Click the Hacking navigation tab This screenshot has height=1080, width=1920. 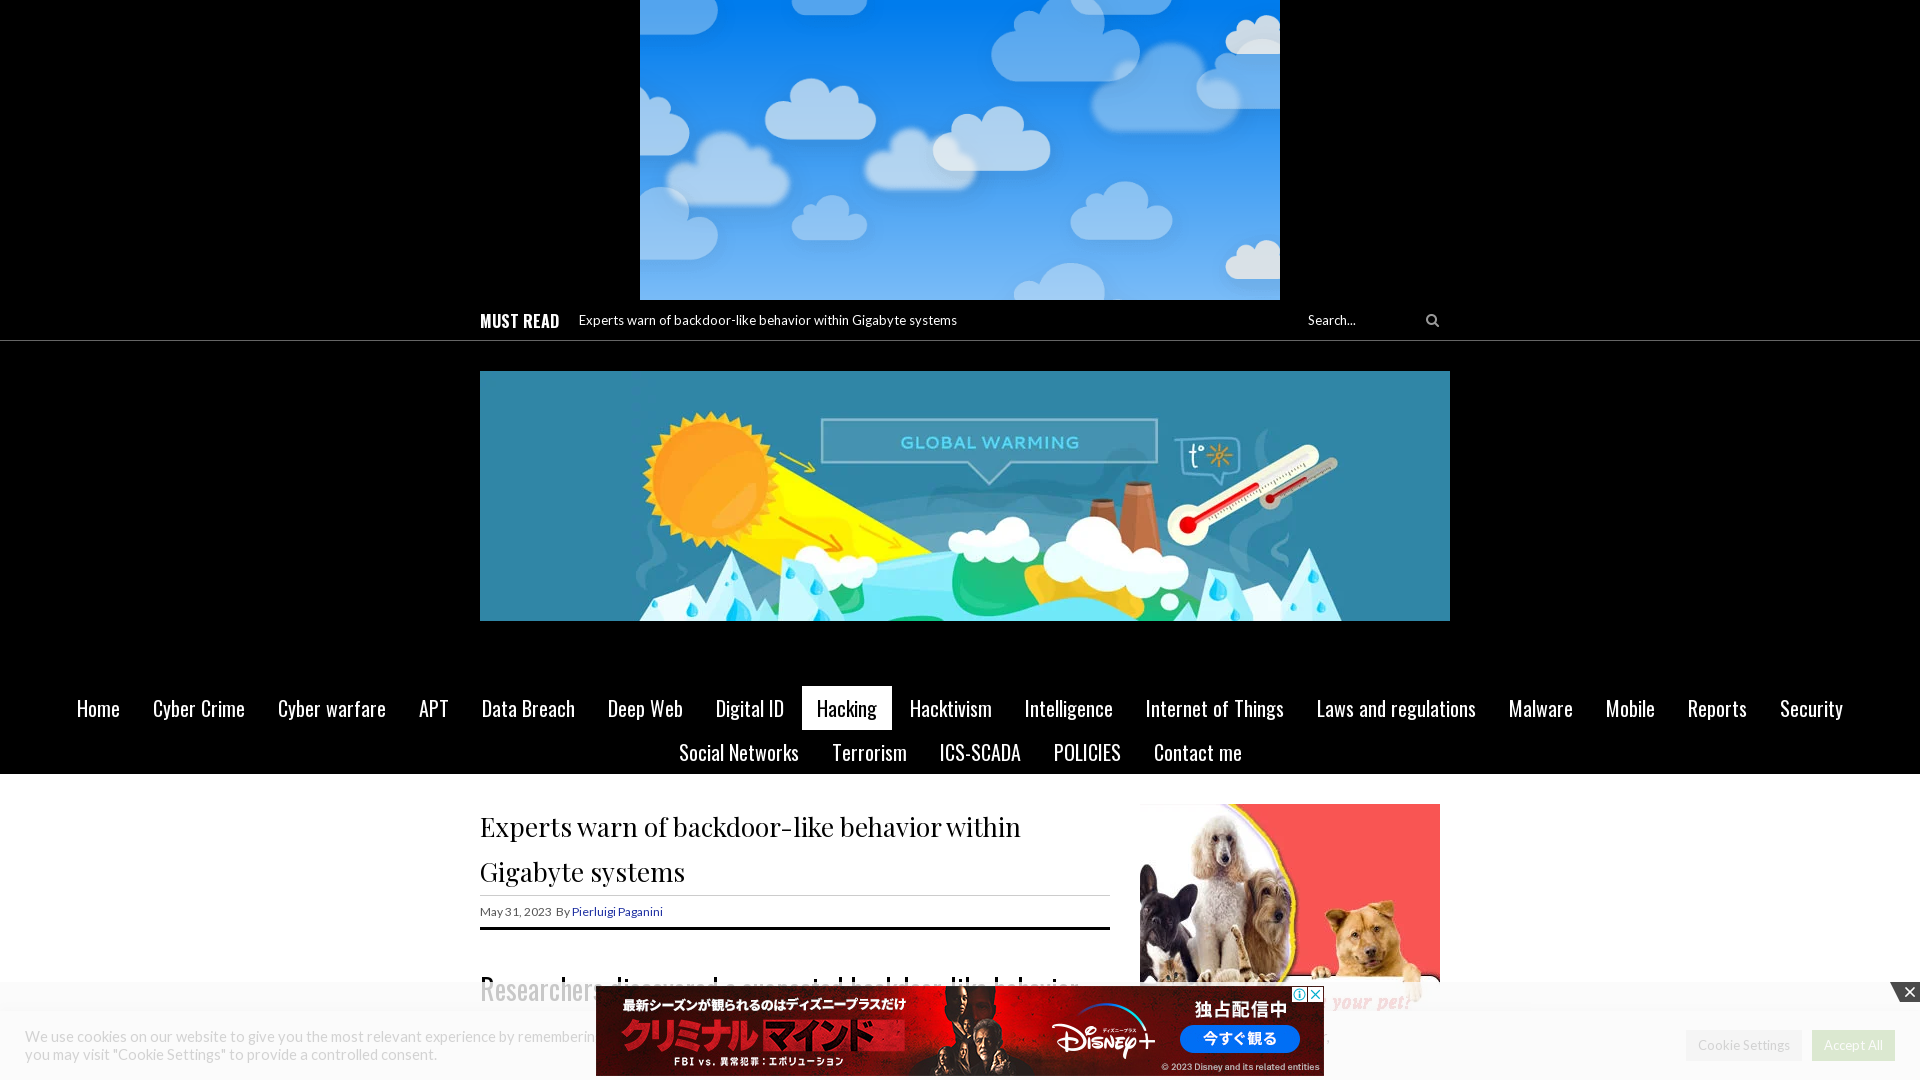847,708
